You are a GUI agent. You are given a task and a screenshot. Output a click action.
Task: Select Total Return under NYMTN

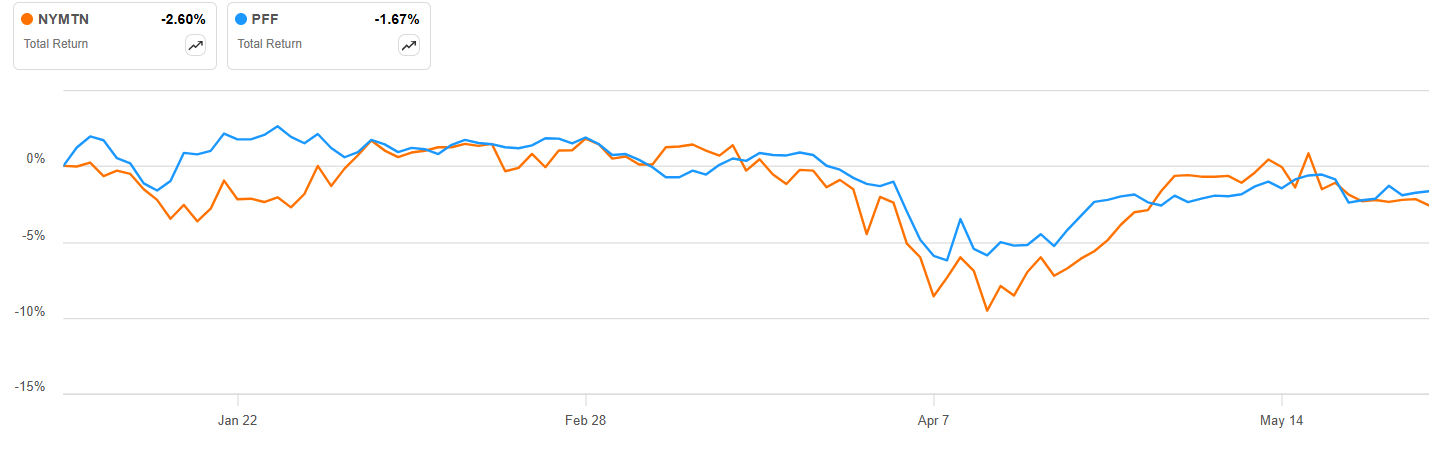coord(56,44)
